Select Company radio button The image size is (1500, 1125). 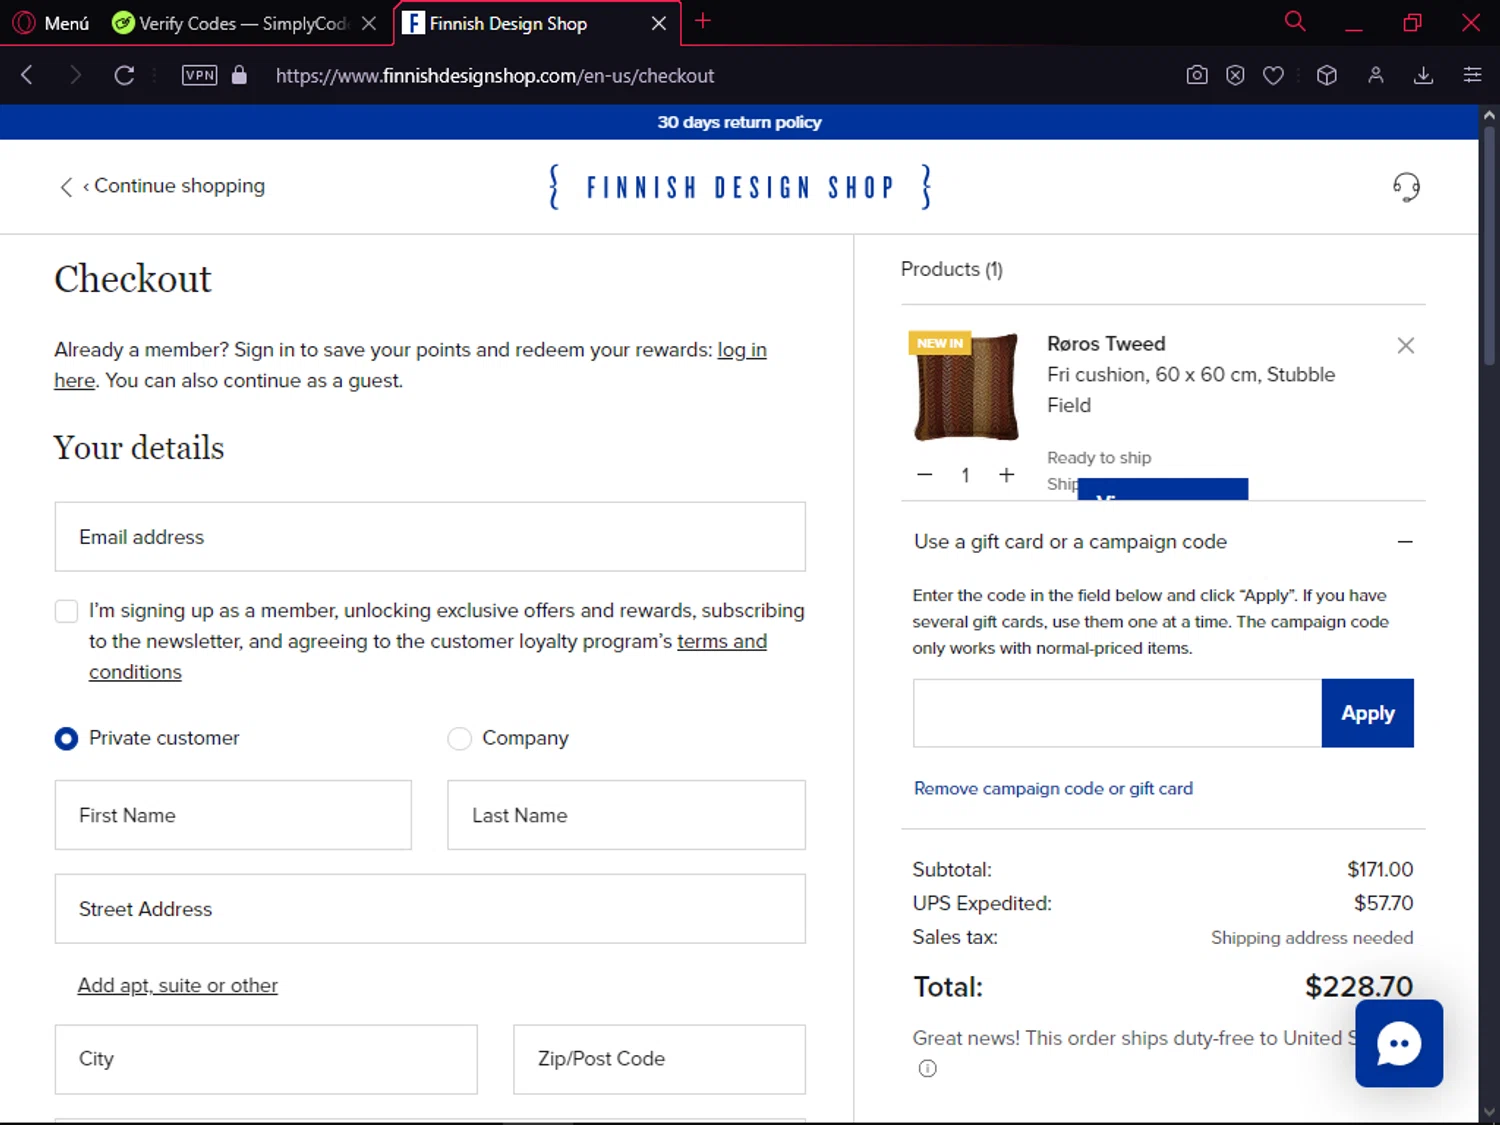(459, 739)
